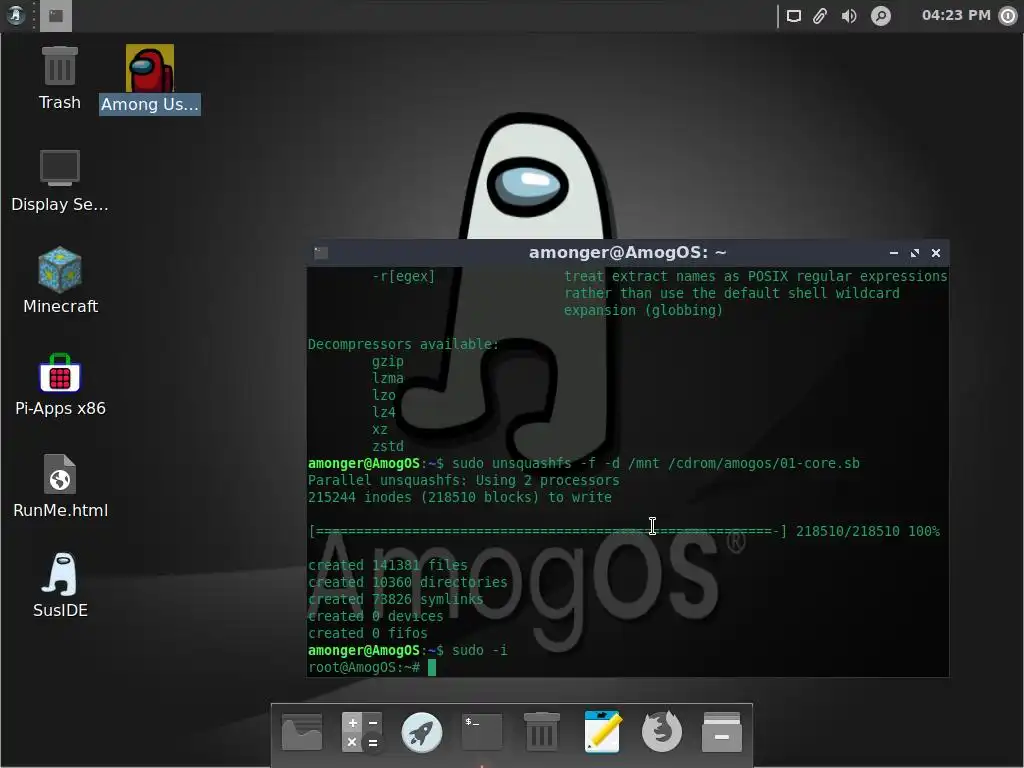Close the amonger@AmogOS terminal window

pyautogui.click(x=936, y=253)
